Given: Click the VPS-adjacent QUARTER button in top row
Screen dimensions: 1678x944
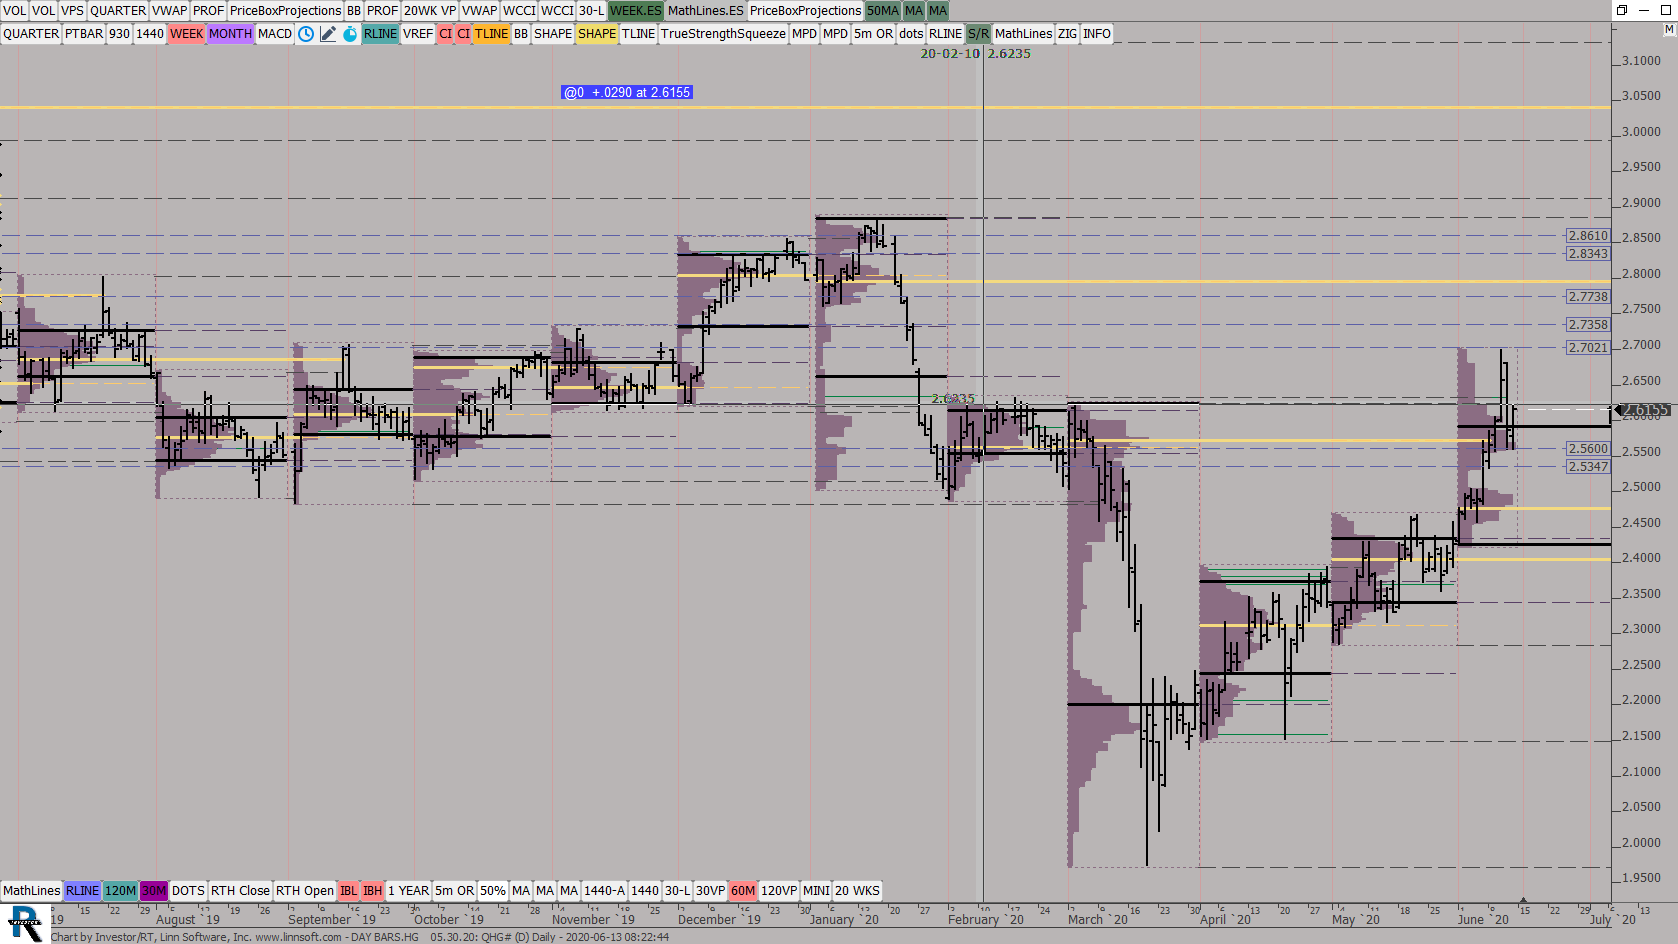Looking at the screenshot, I should point(118,11).
